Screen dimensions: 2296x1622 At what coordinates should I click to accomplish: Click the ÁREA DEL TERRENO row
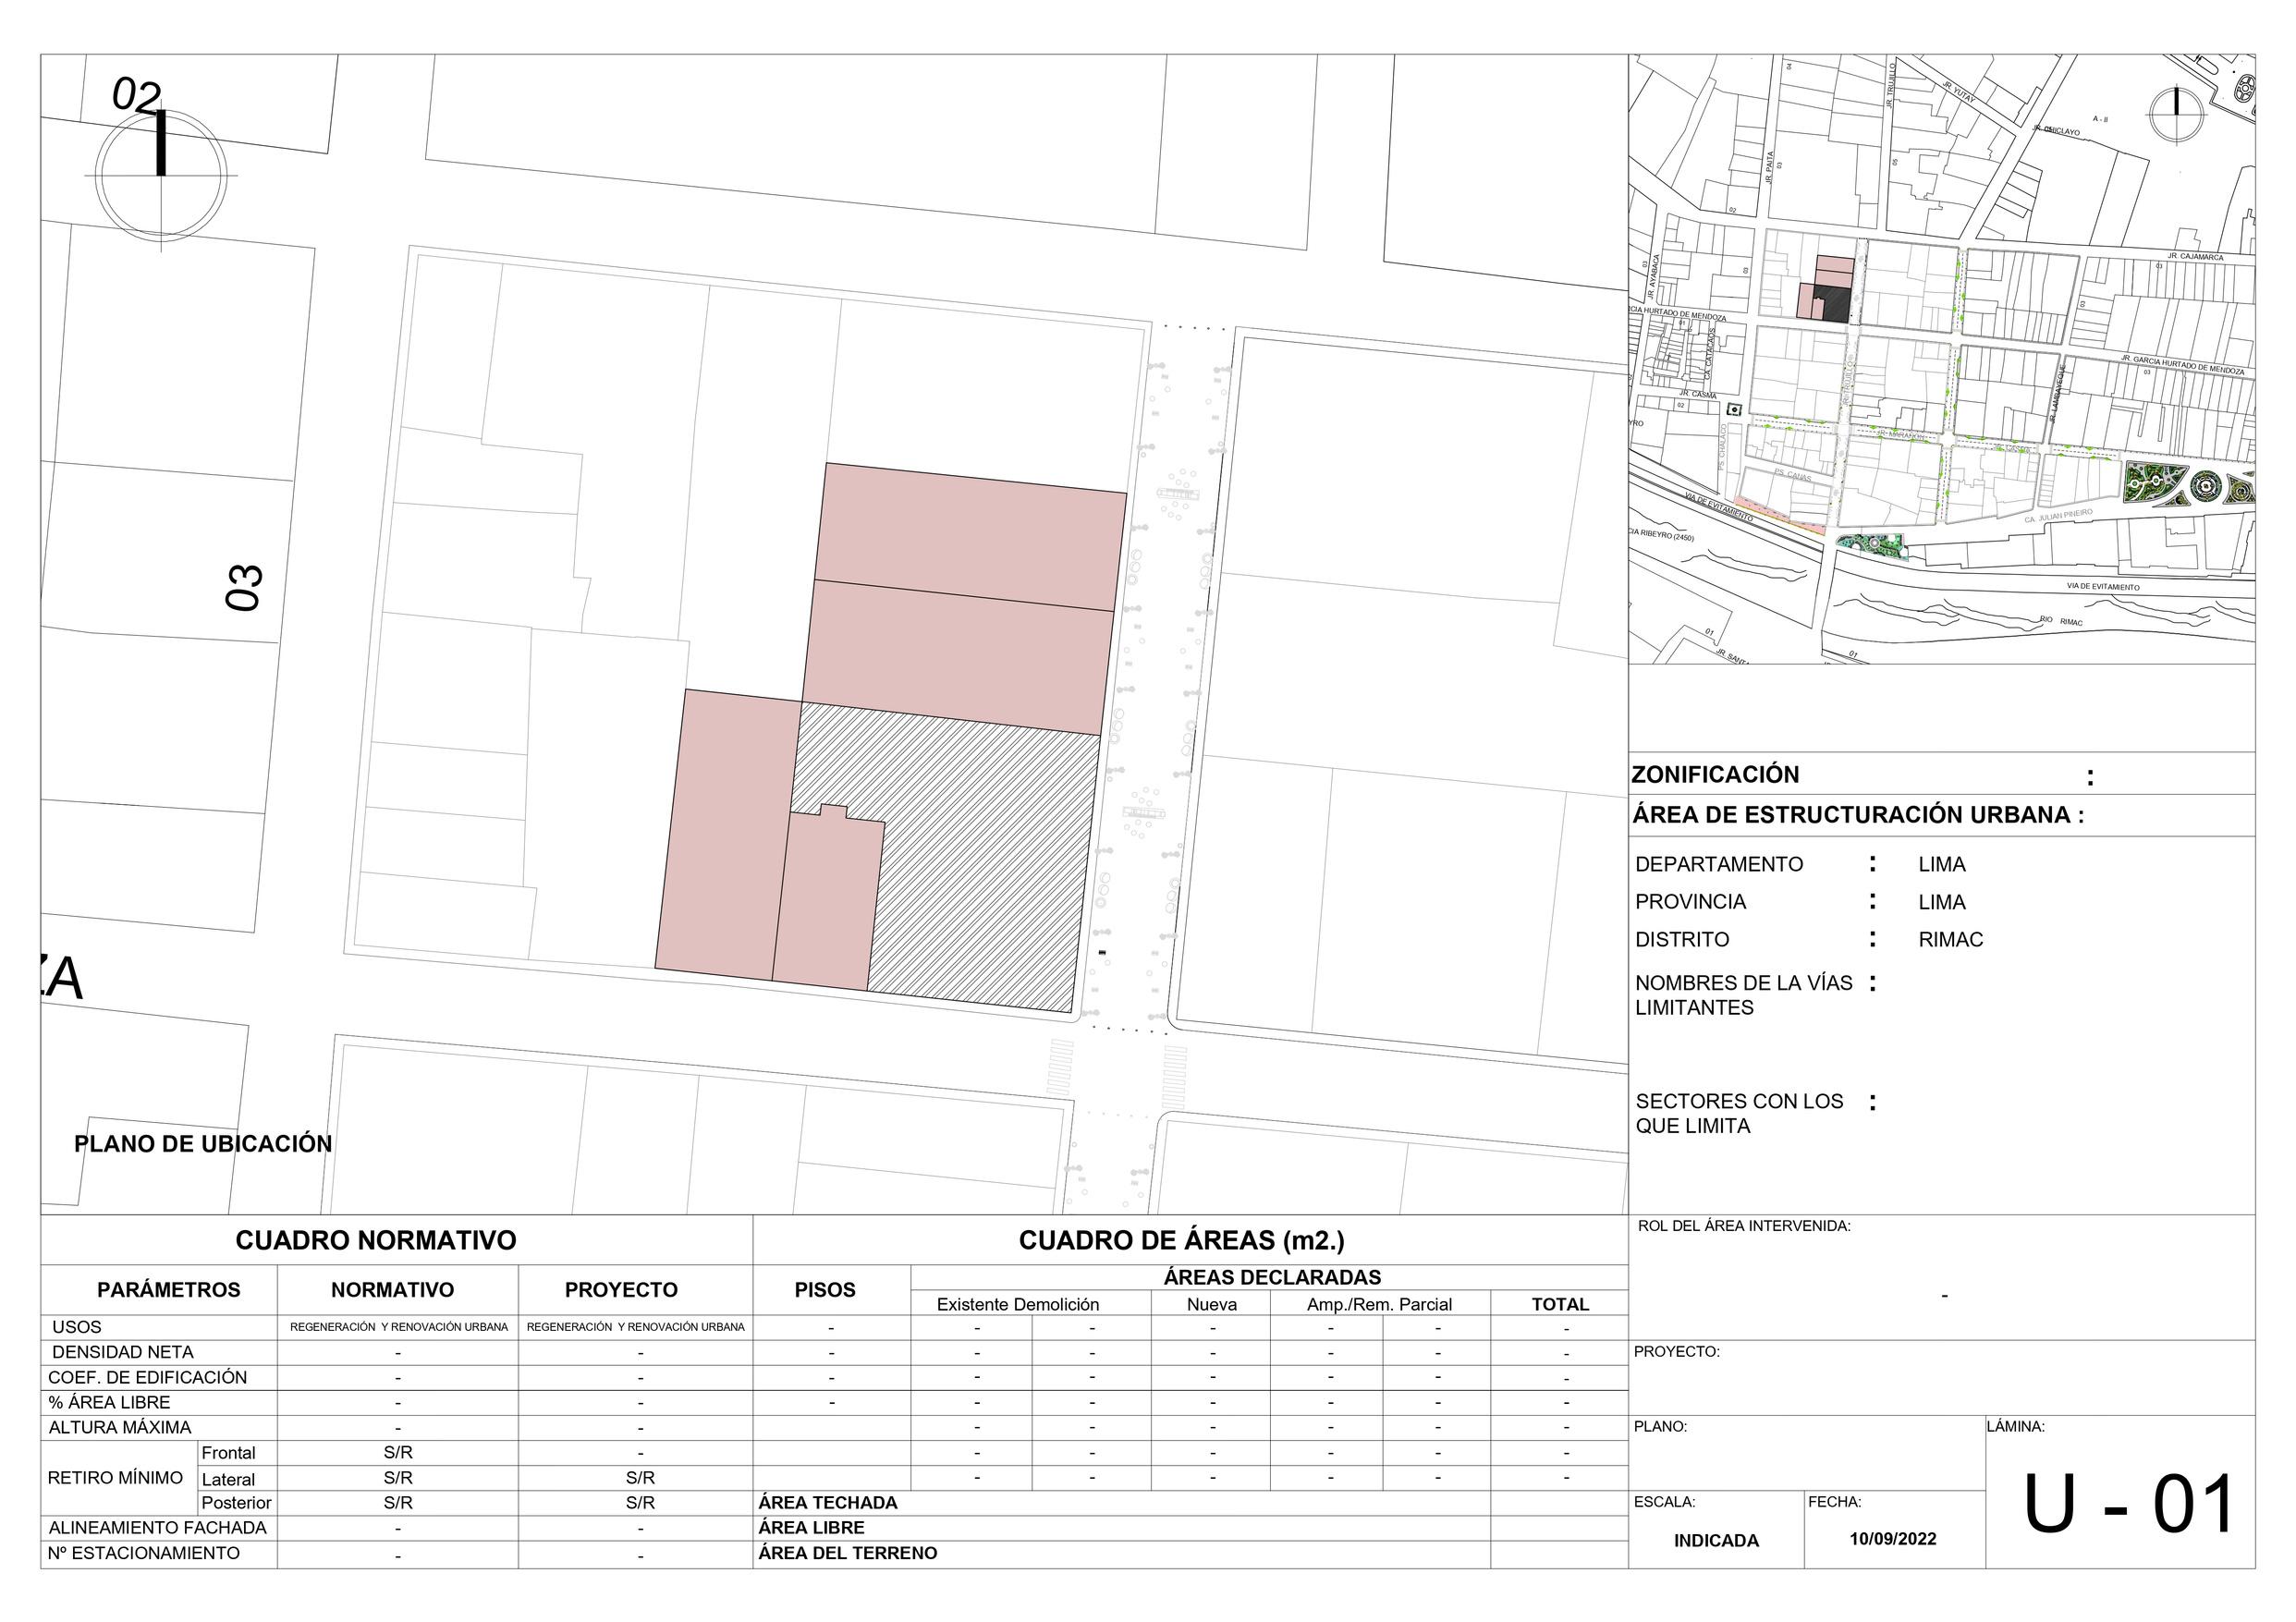[x=848, y=1553]
